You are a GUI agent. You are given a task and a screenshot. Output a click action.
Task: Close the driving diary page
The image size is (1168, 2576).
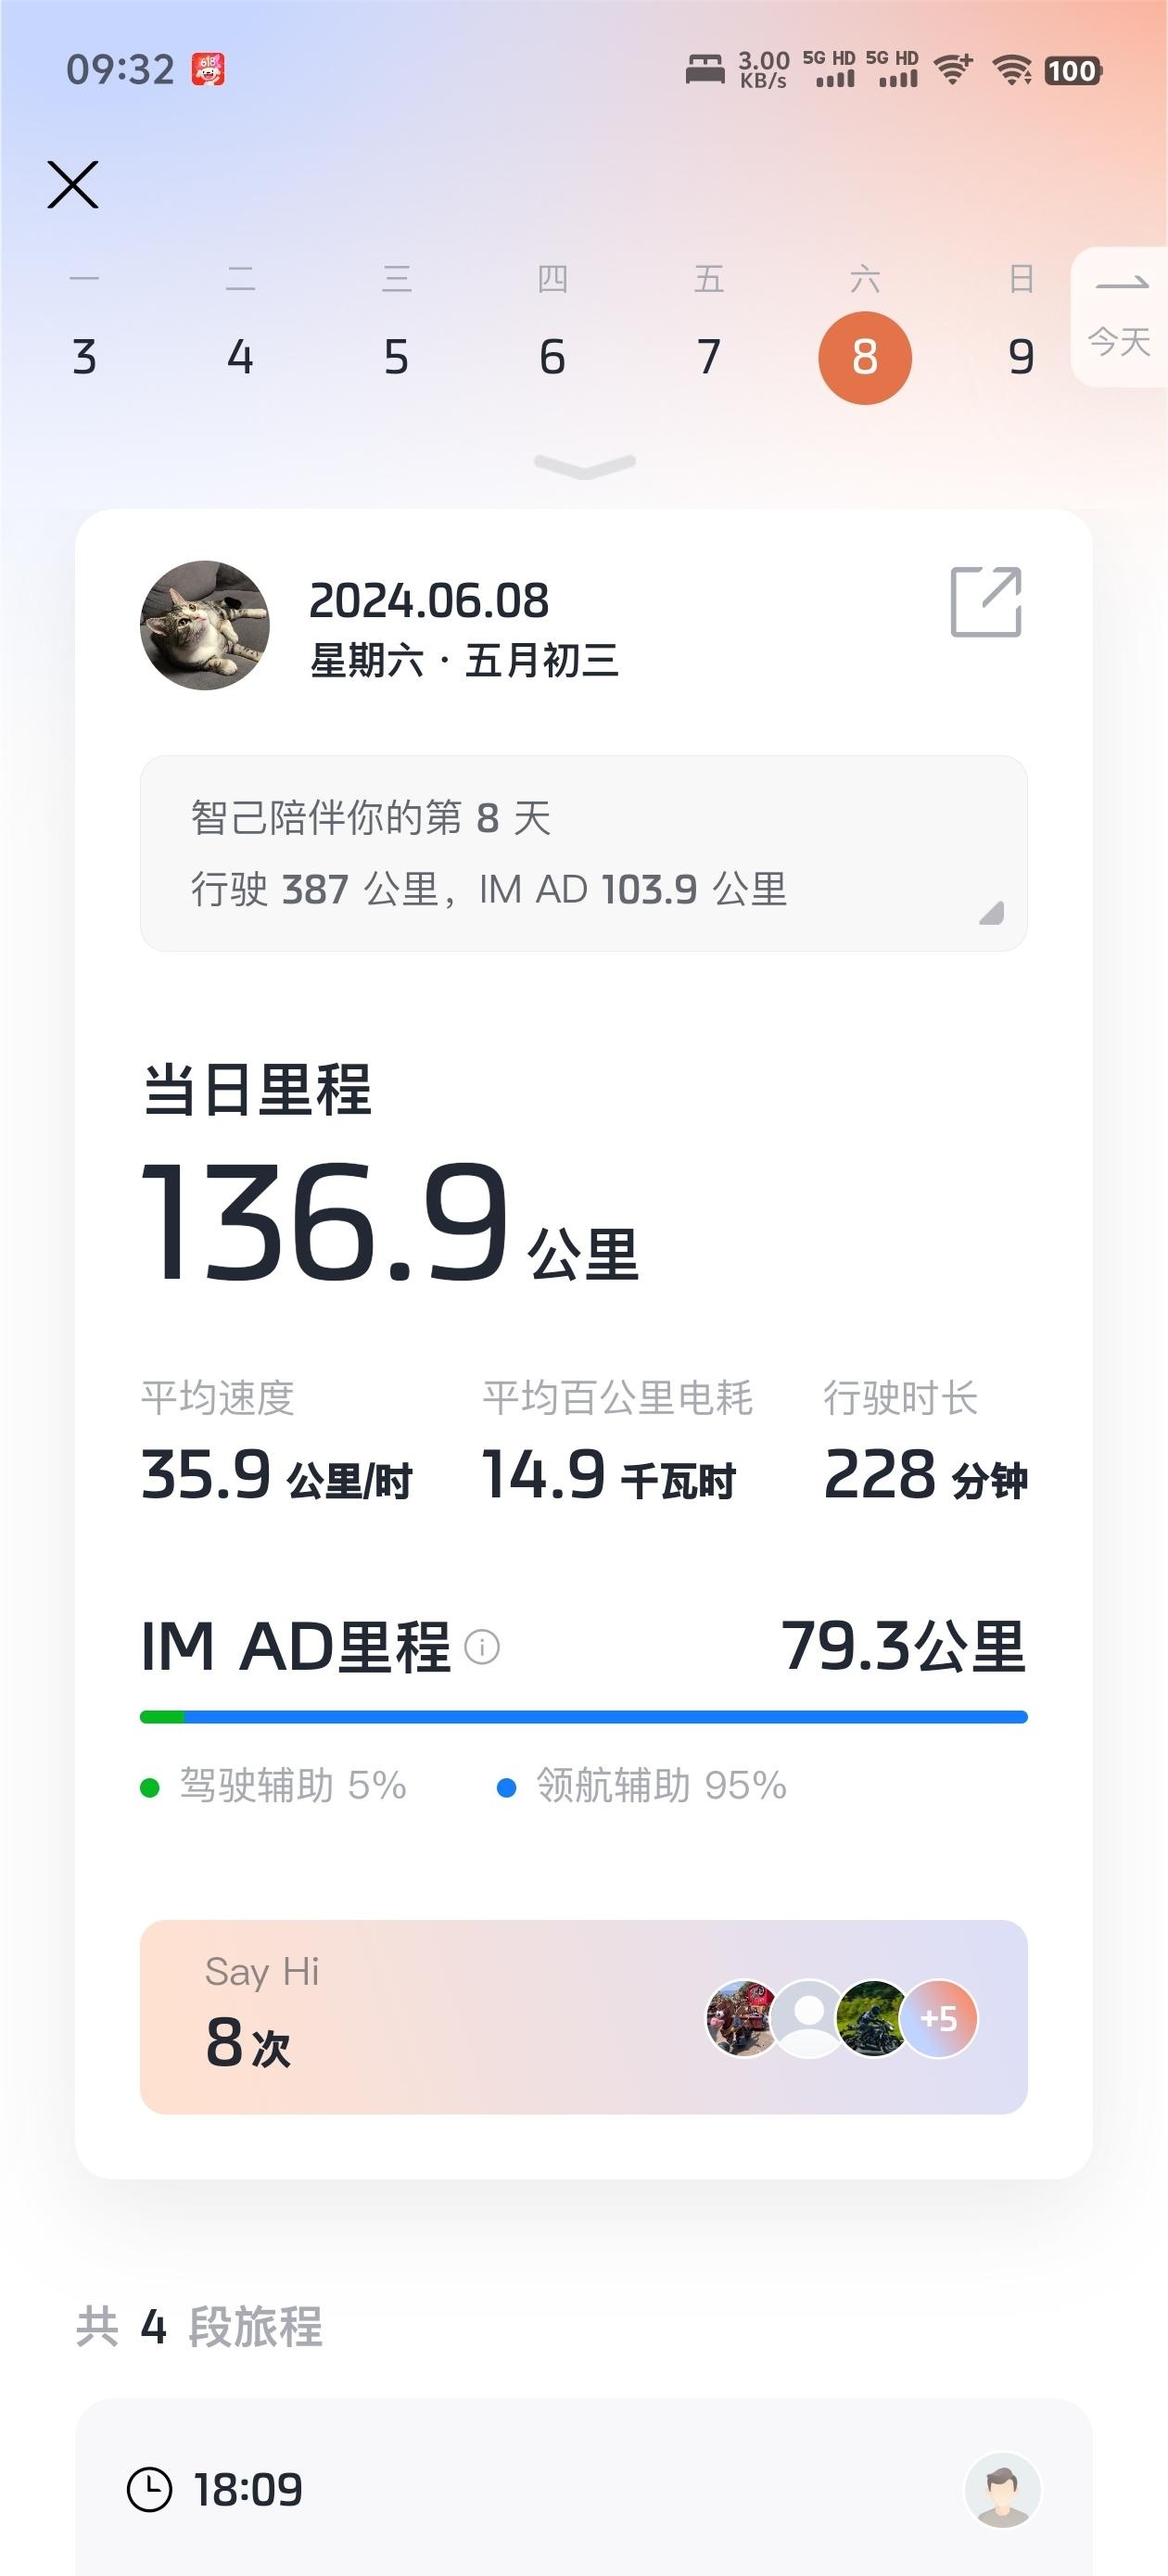pos(73,185)
